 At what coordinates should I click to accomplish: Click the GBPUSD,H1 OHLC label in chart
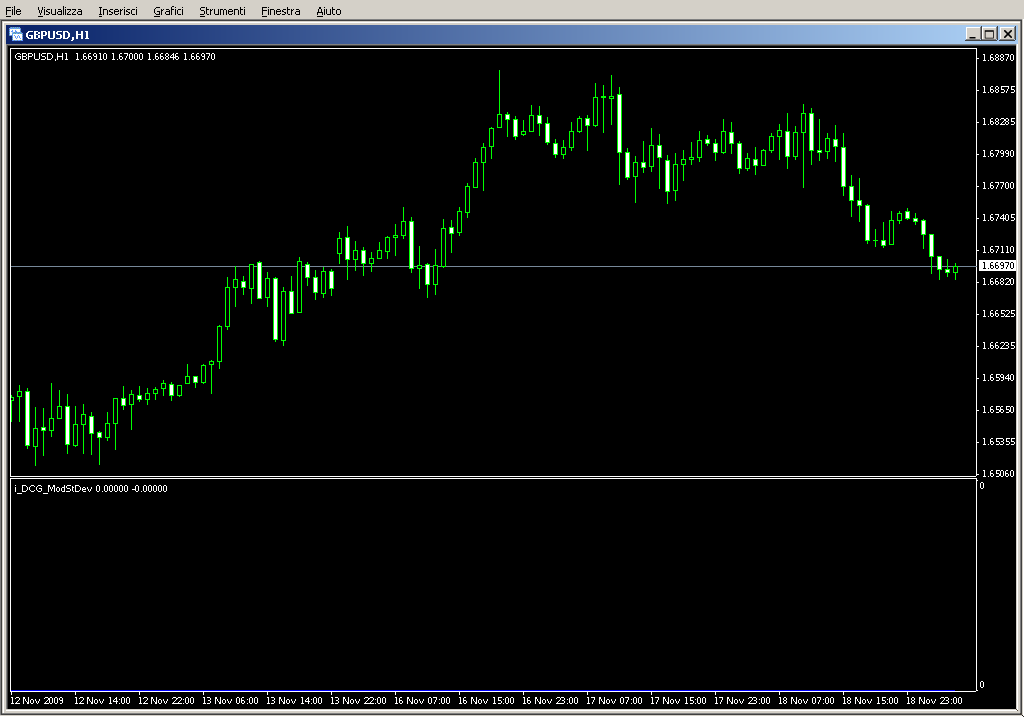pos(115,57)
